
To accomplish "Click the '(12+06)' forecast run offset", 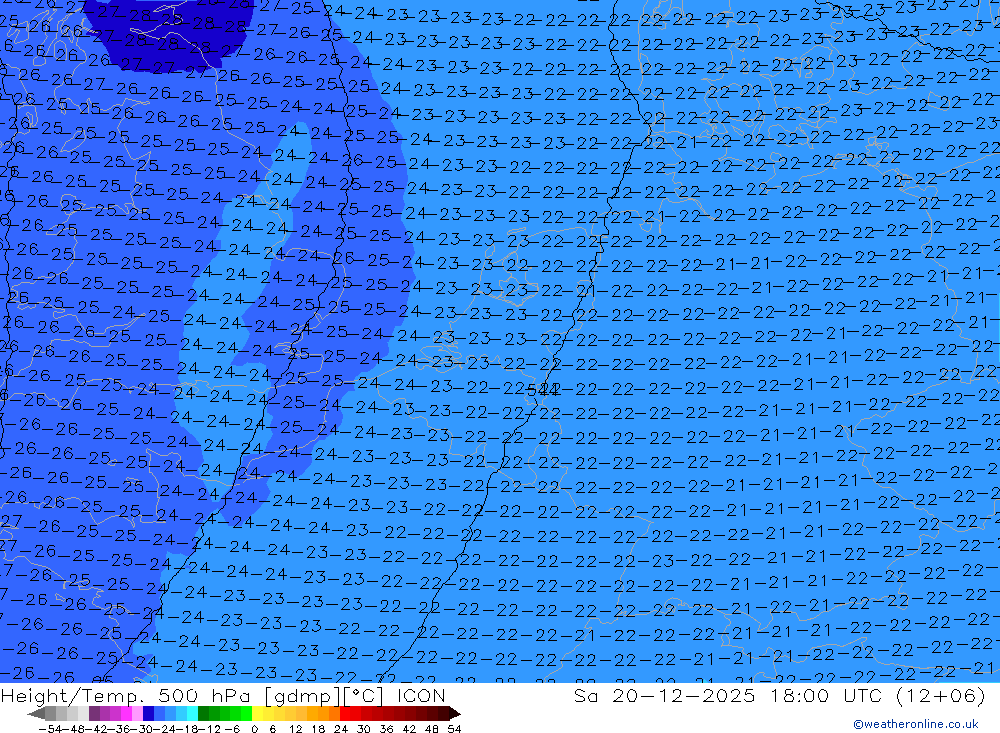I will pos(941,696).
